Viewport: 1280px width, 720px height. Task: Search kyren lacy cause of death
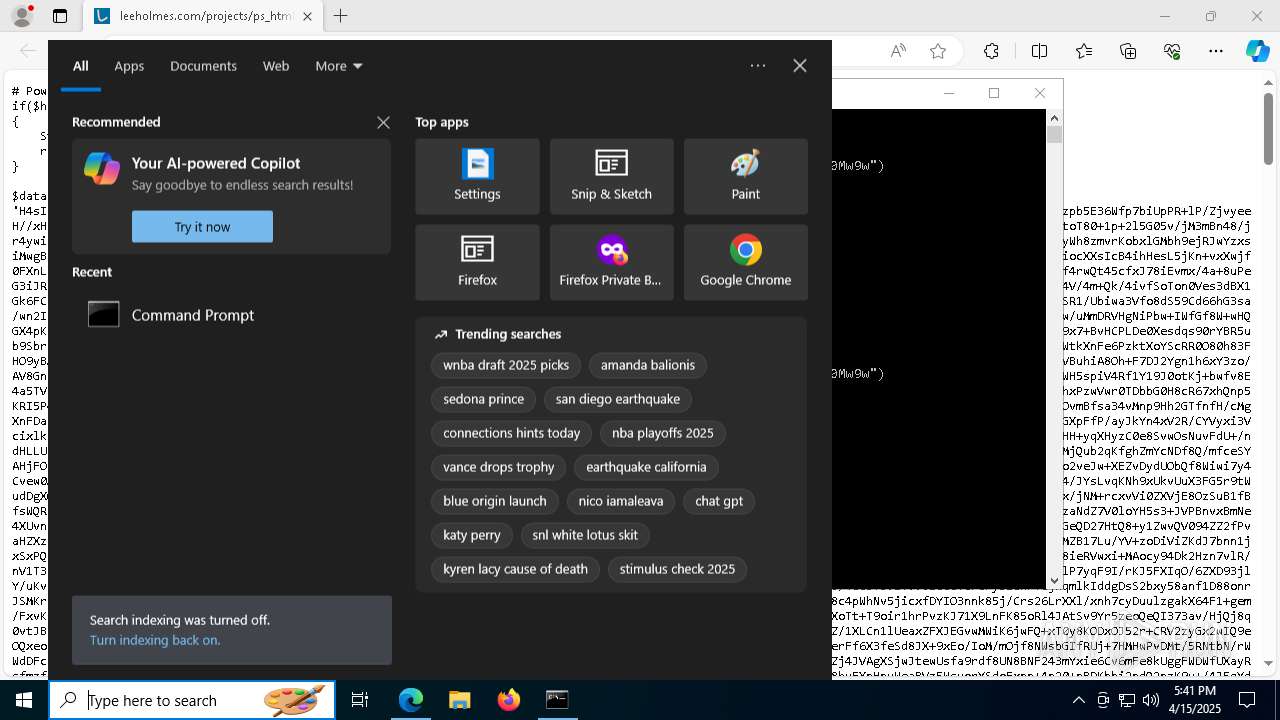pos(516,569)
